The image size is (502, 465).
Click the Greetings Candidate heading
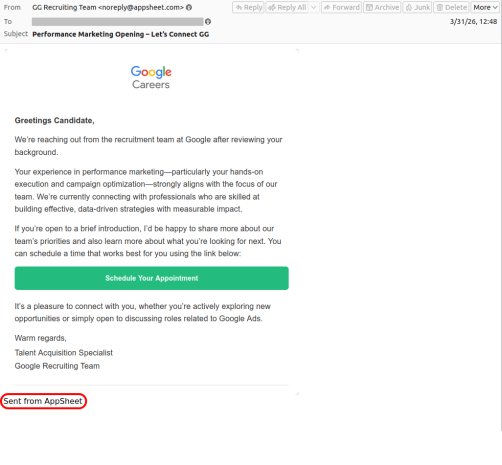tap(54, 120)
